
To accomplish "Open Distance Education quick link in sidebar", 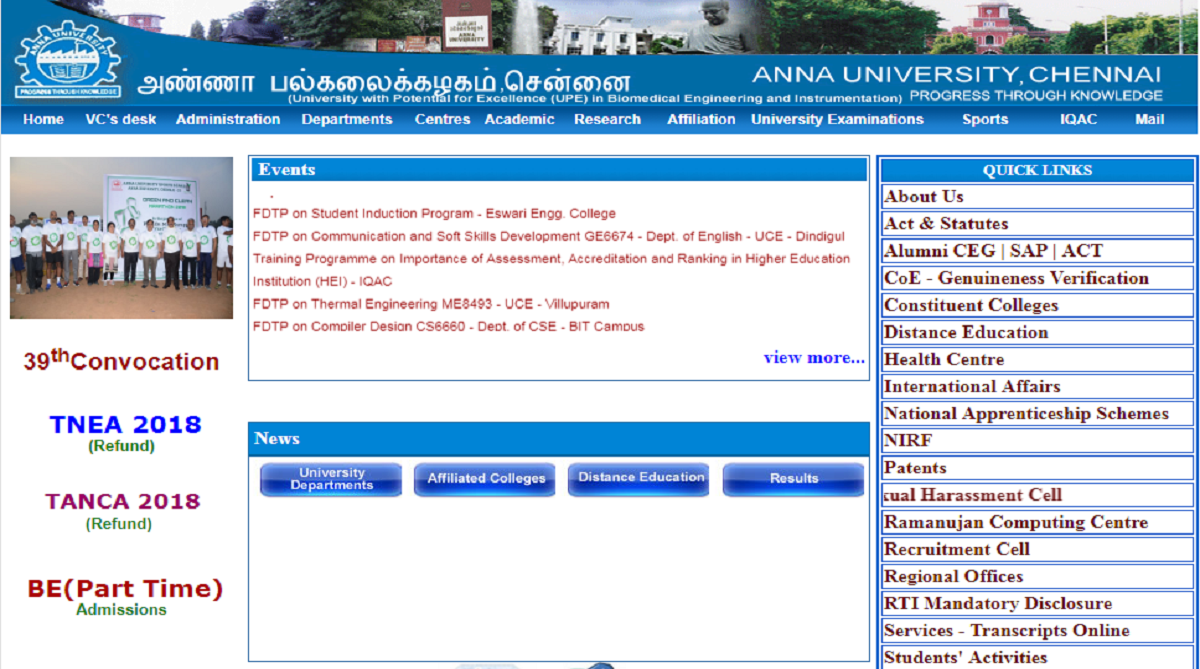I will pyautogui.click(x=966, y=331).
